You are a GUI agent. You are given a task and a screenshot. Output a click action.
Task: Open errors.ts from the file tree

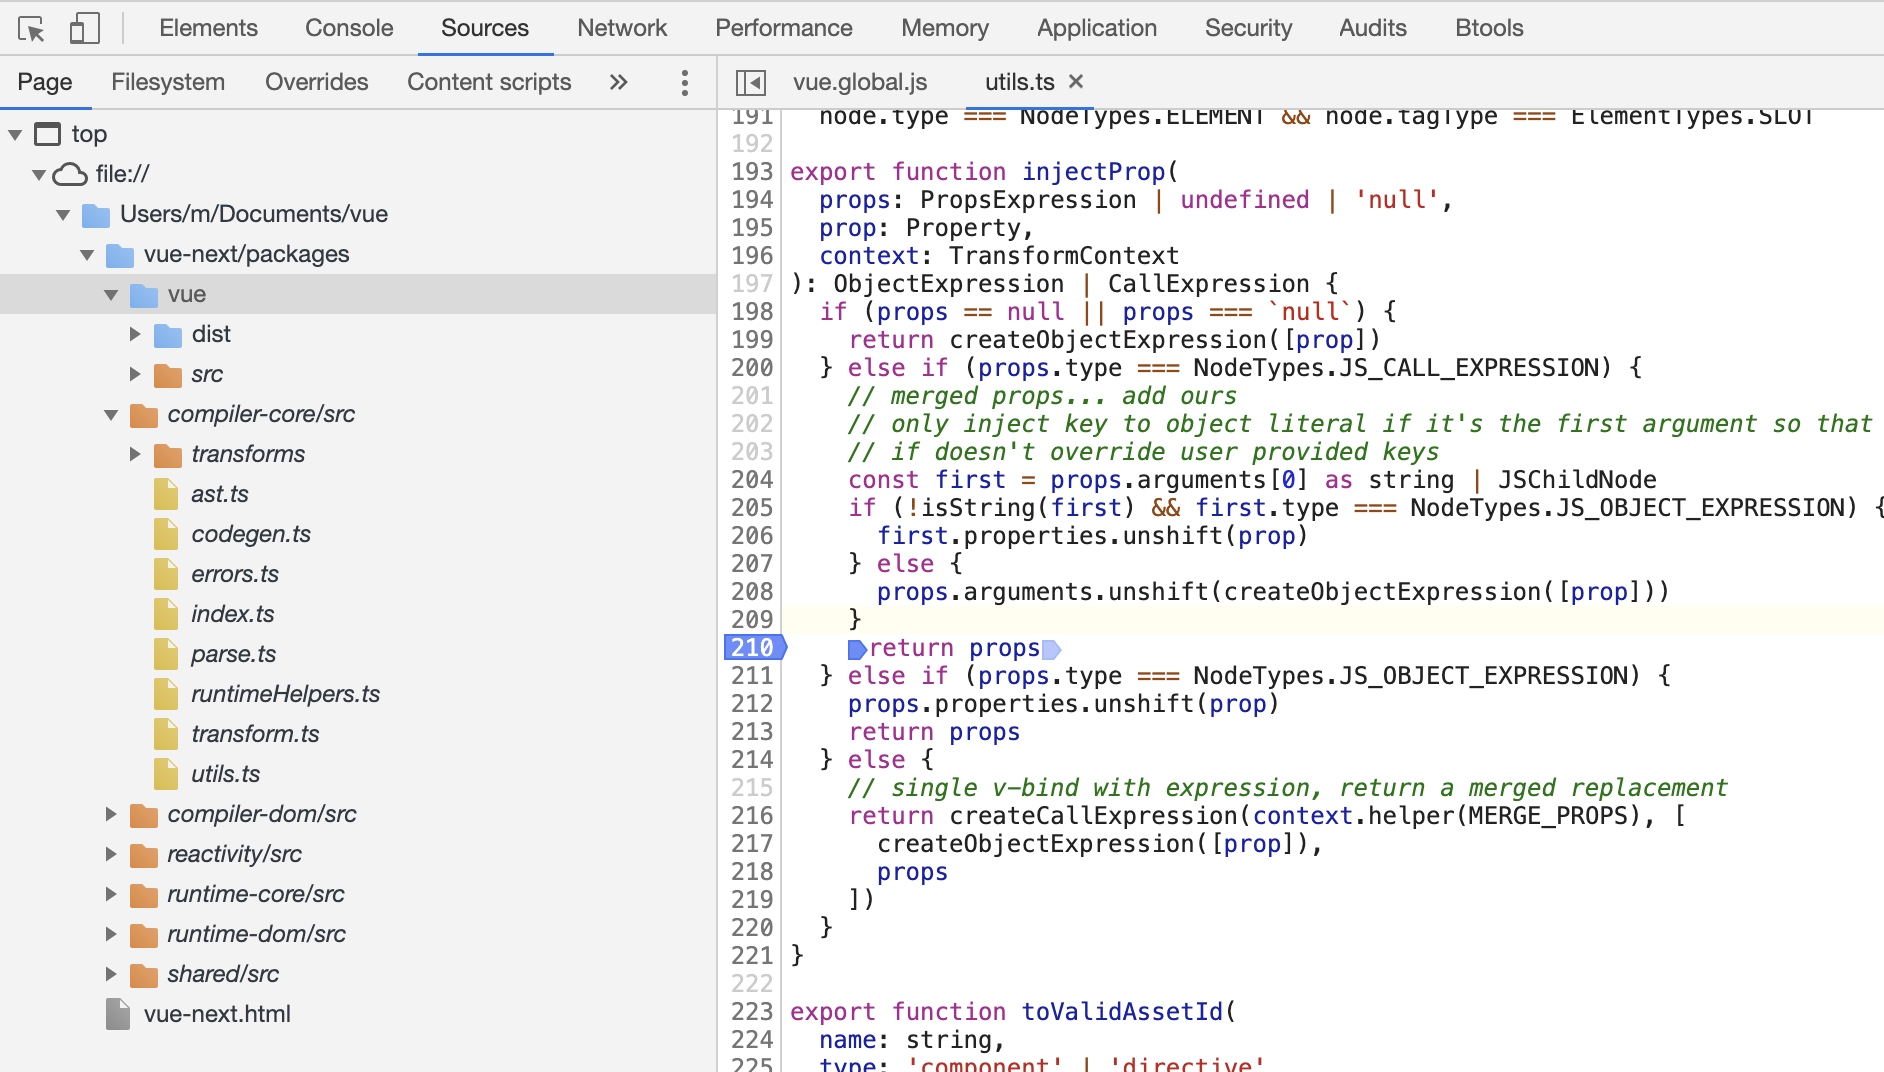[x=235, y=574]
